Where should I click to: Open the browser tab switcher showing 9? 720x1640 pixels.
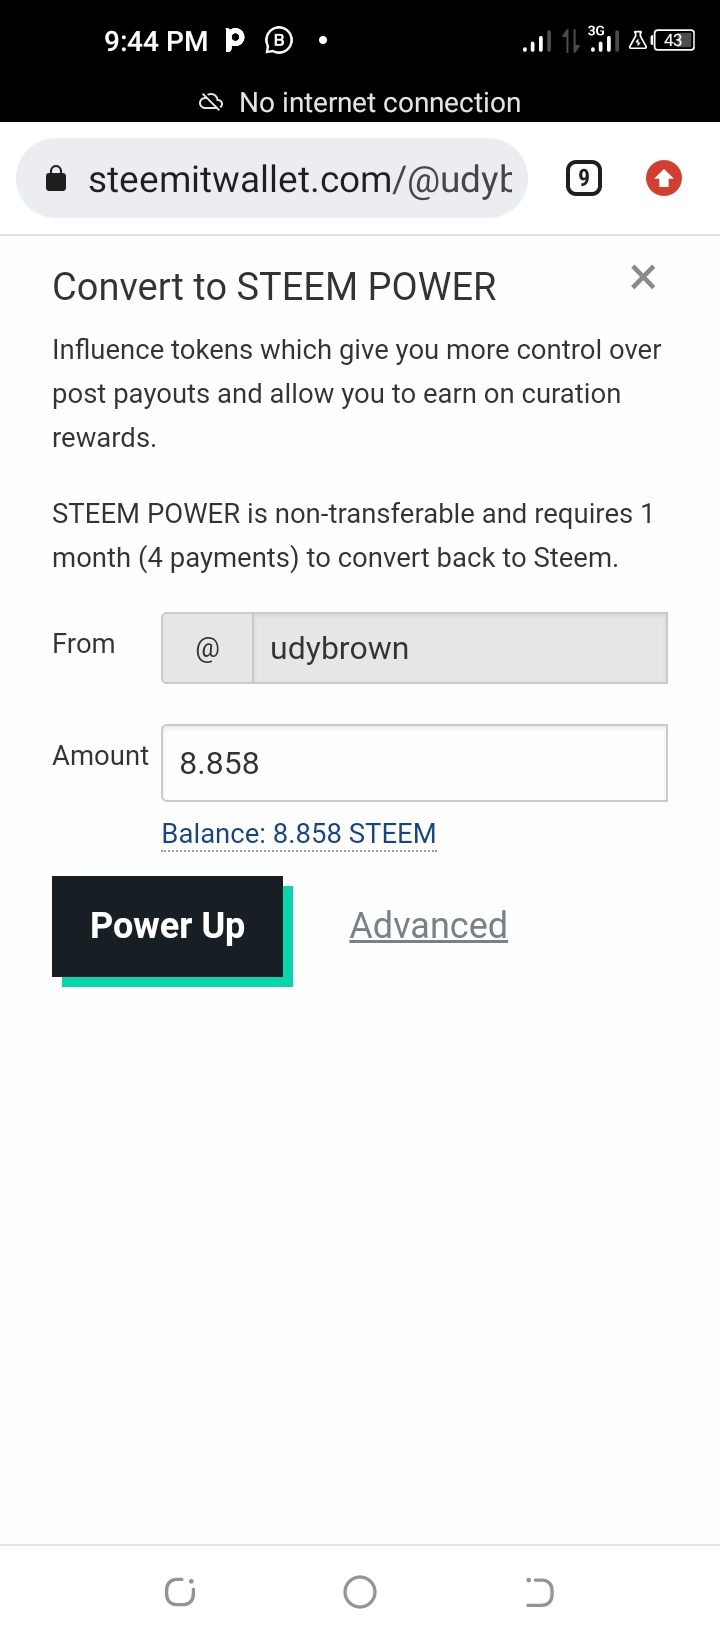(584, 179)
